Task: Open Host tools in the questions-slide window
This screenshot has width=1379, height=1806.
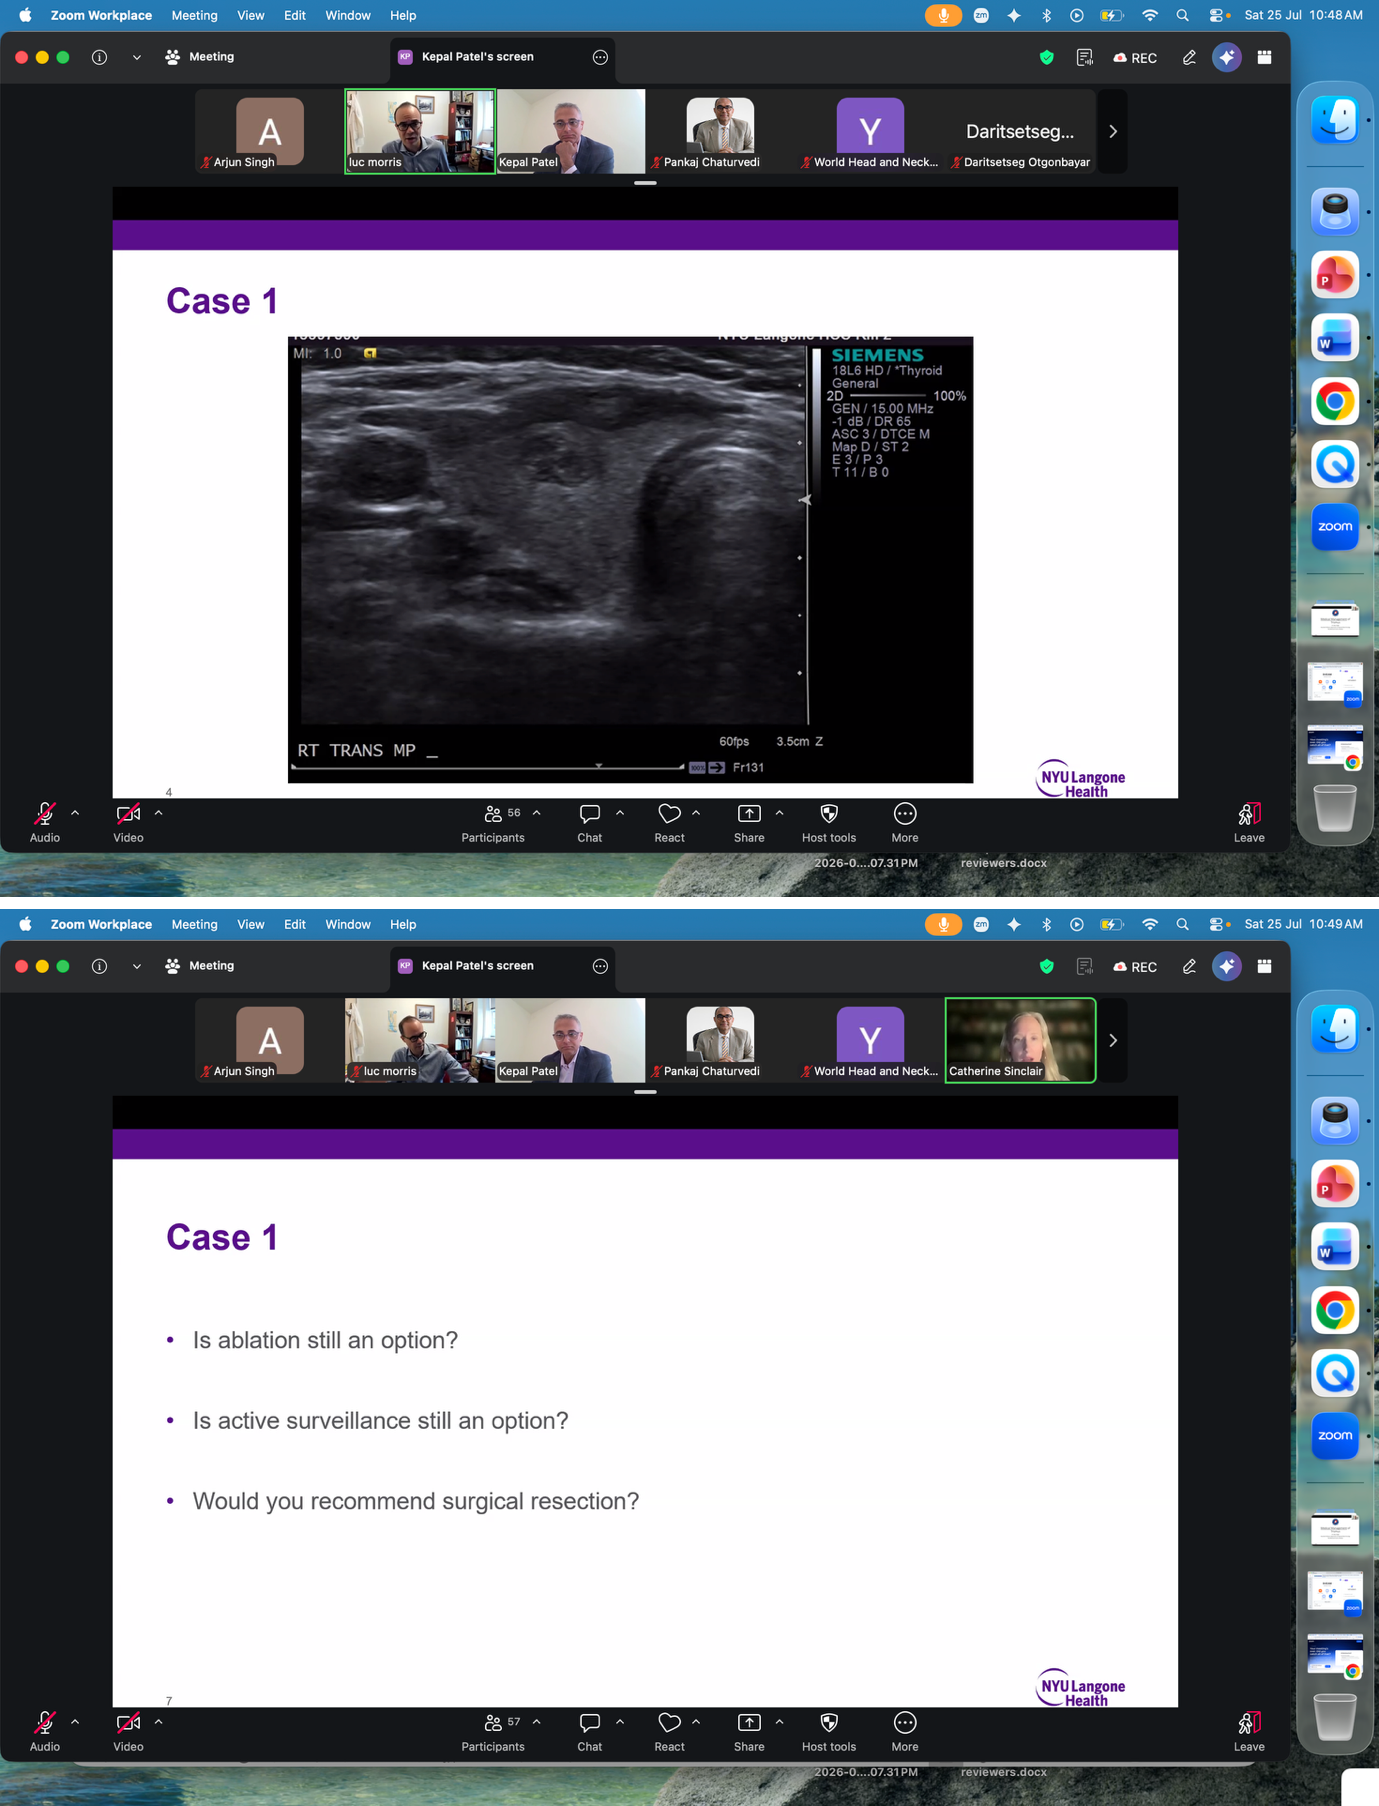Action: [829, 1731]
